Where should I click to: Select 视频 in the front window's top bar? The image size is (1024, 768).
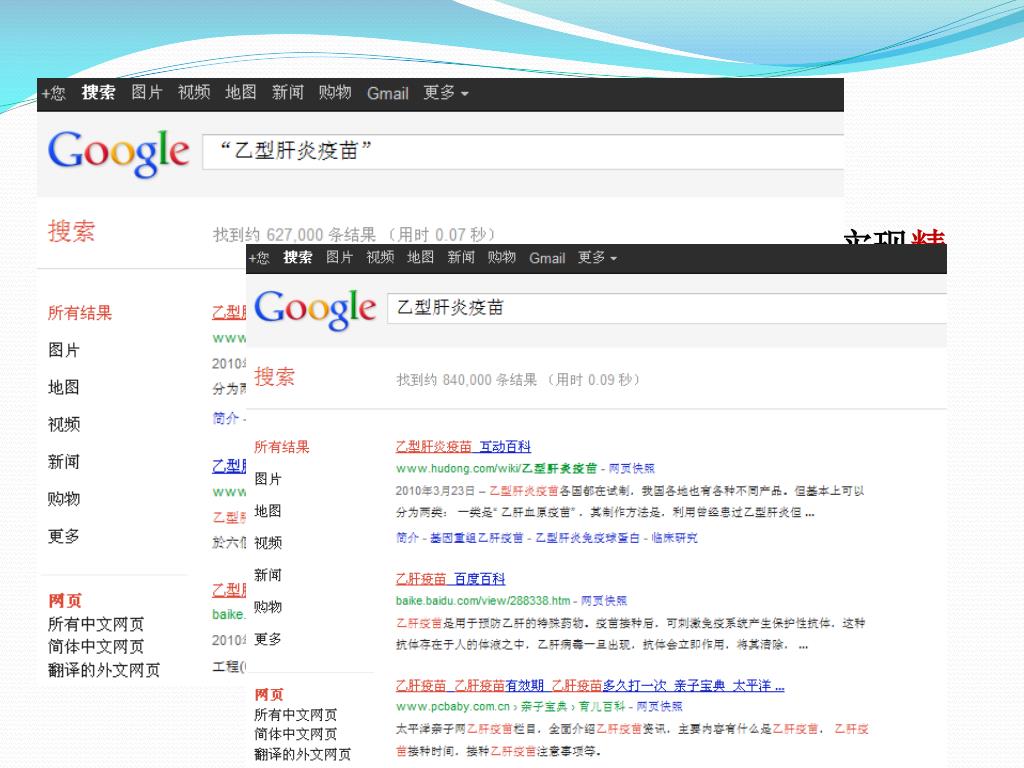pos(380,258)
